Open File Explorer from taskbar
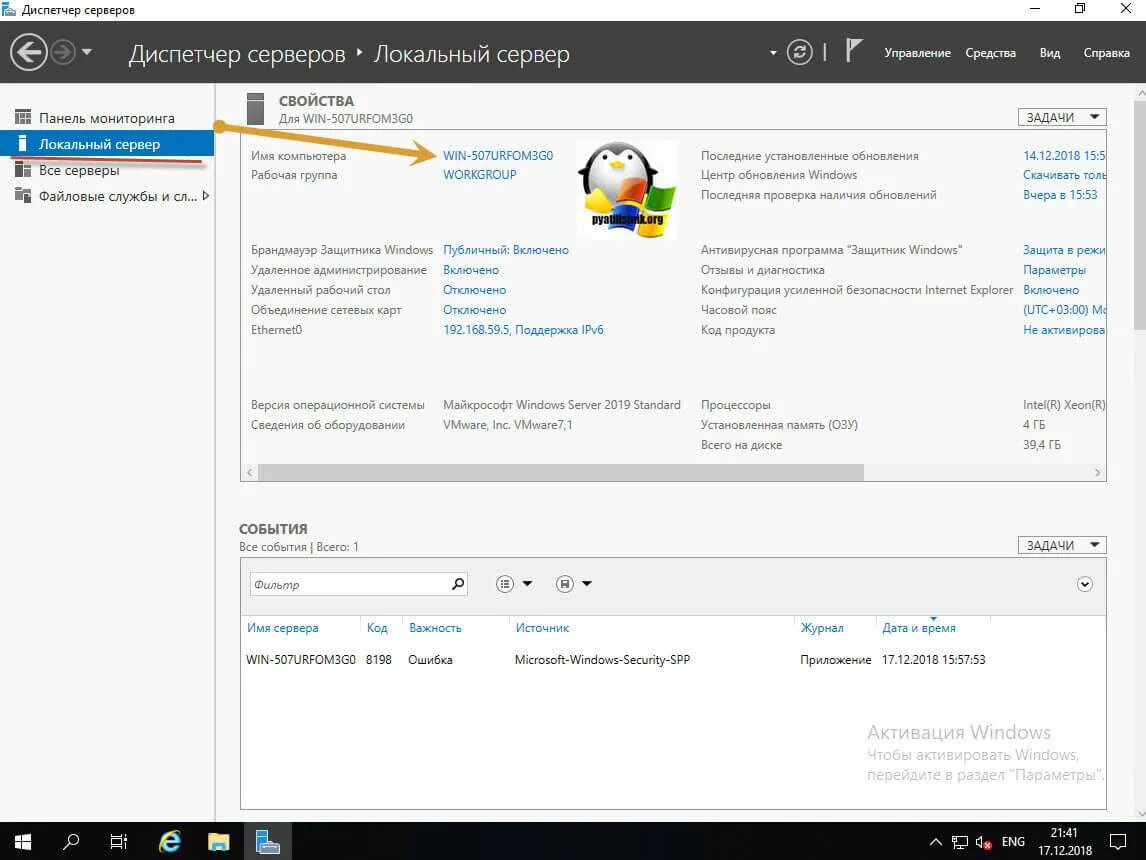Screen dimensions: 1146x860 click(x=218, y=842)
